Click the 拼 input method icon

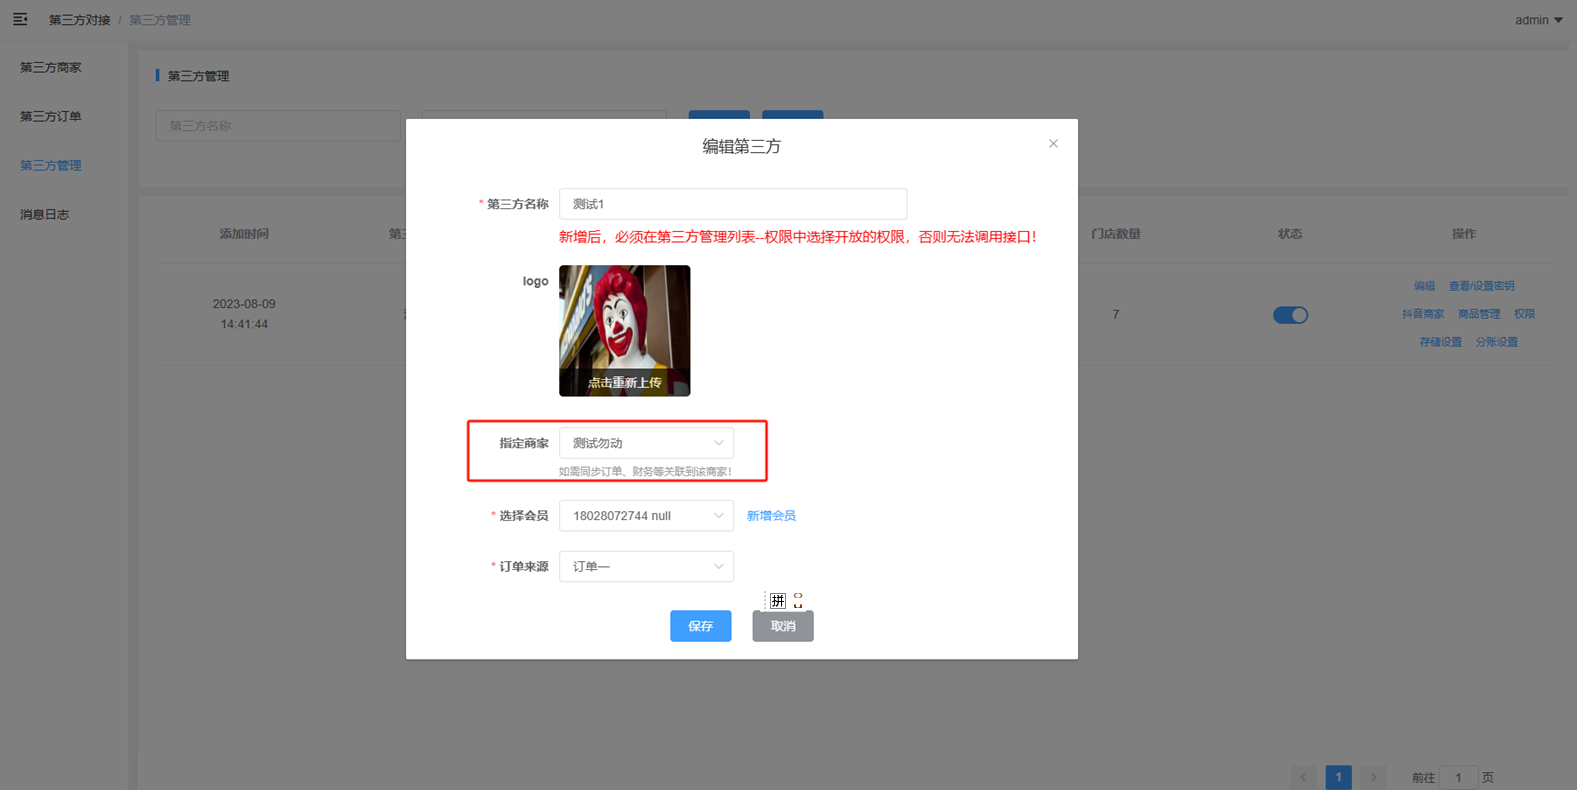click(x=778, y=601)
